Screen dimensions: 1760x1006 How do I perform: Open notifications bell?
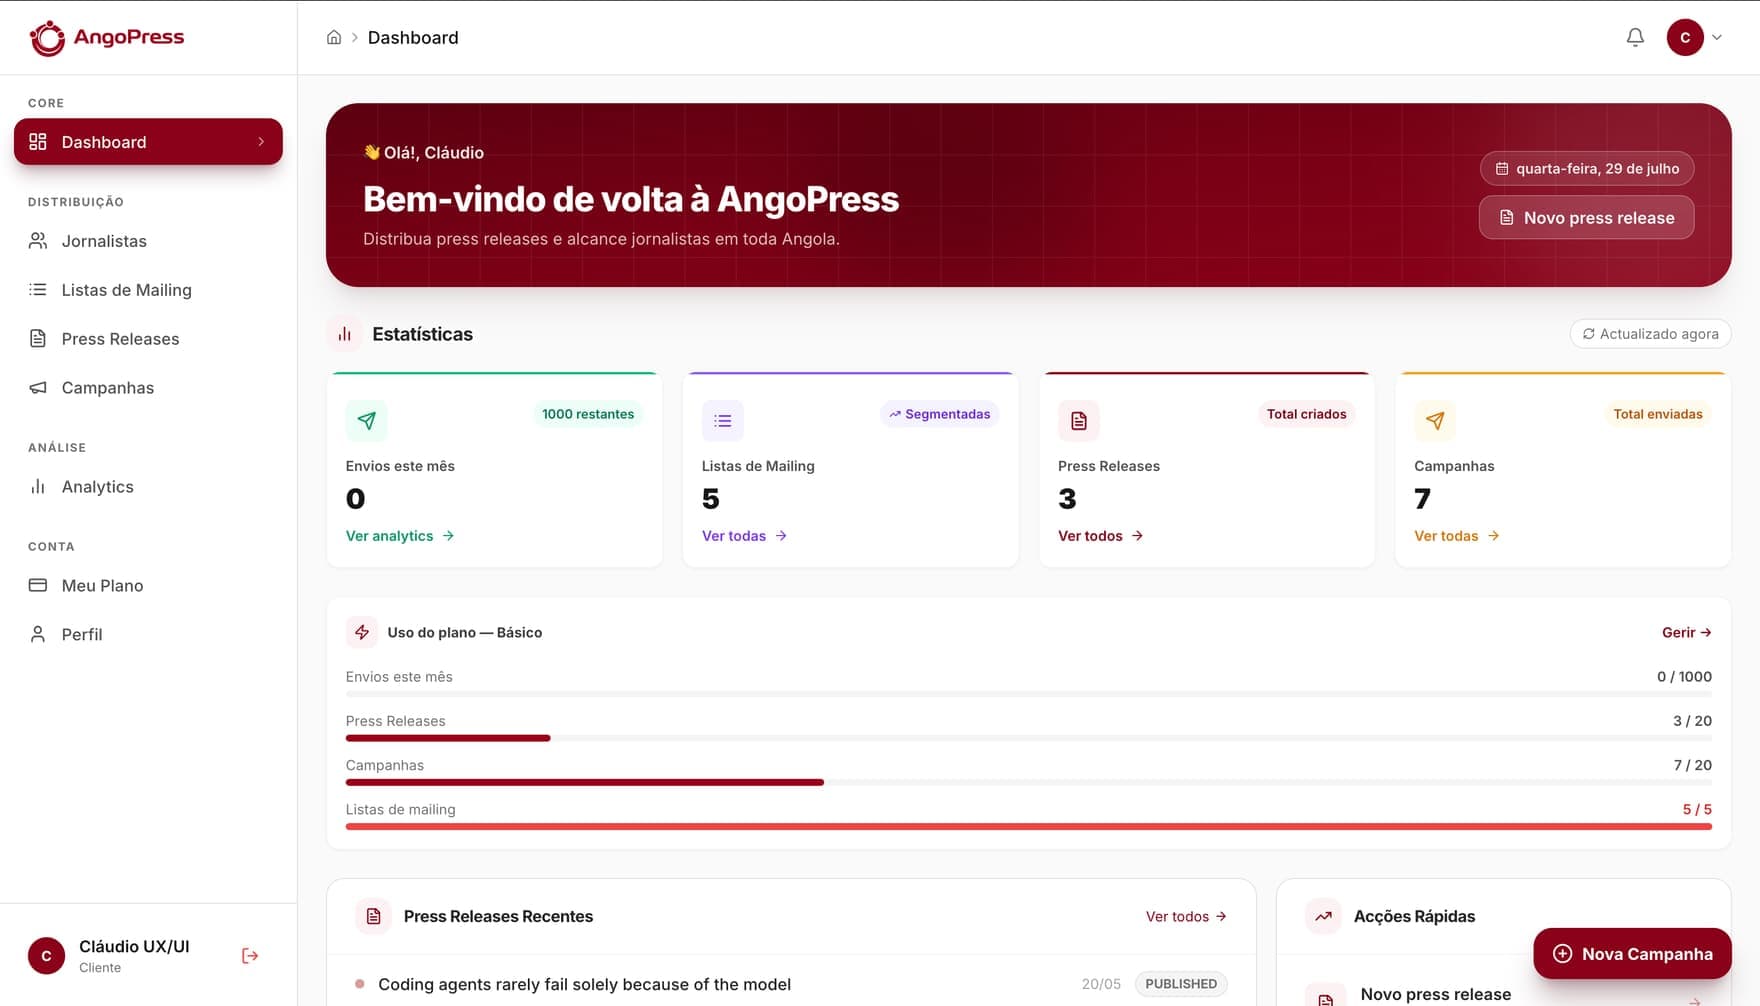1635,37
